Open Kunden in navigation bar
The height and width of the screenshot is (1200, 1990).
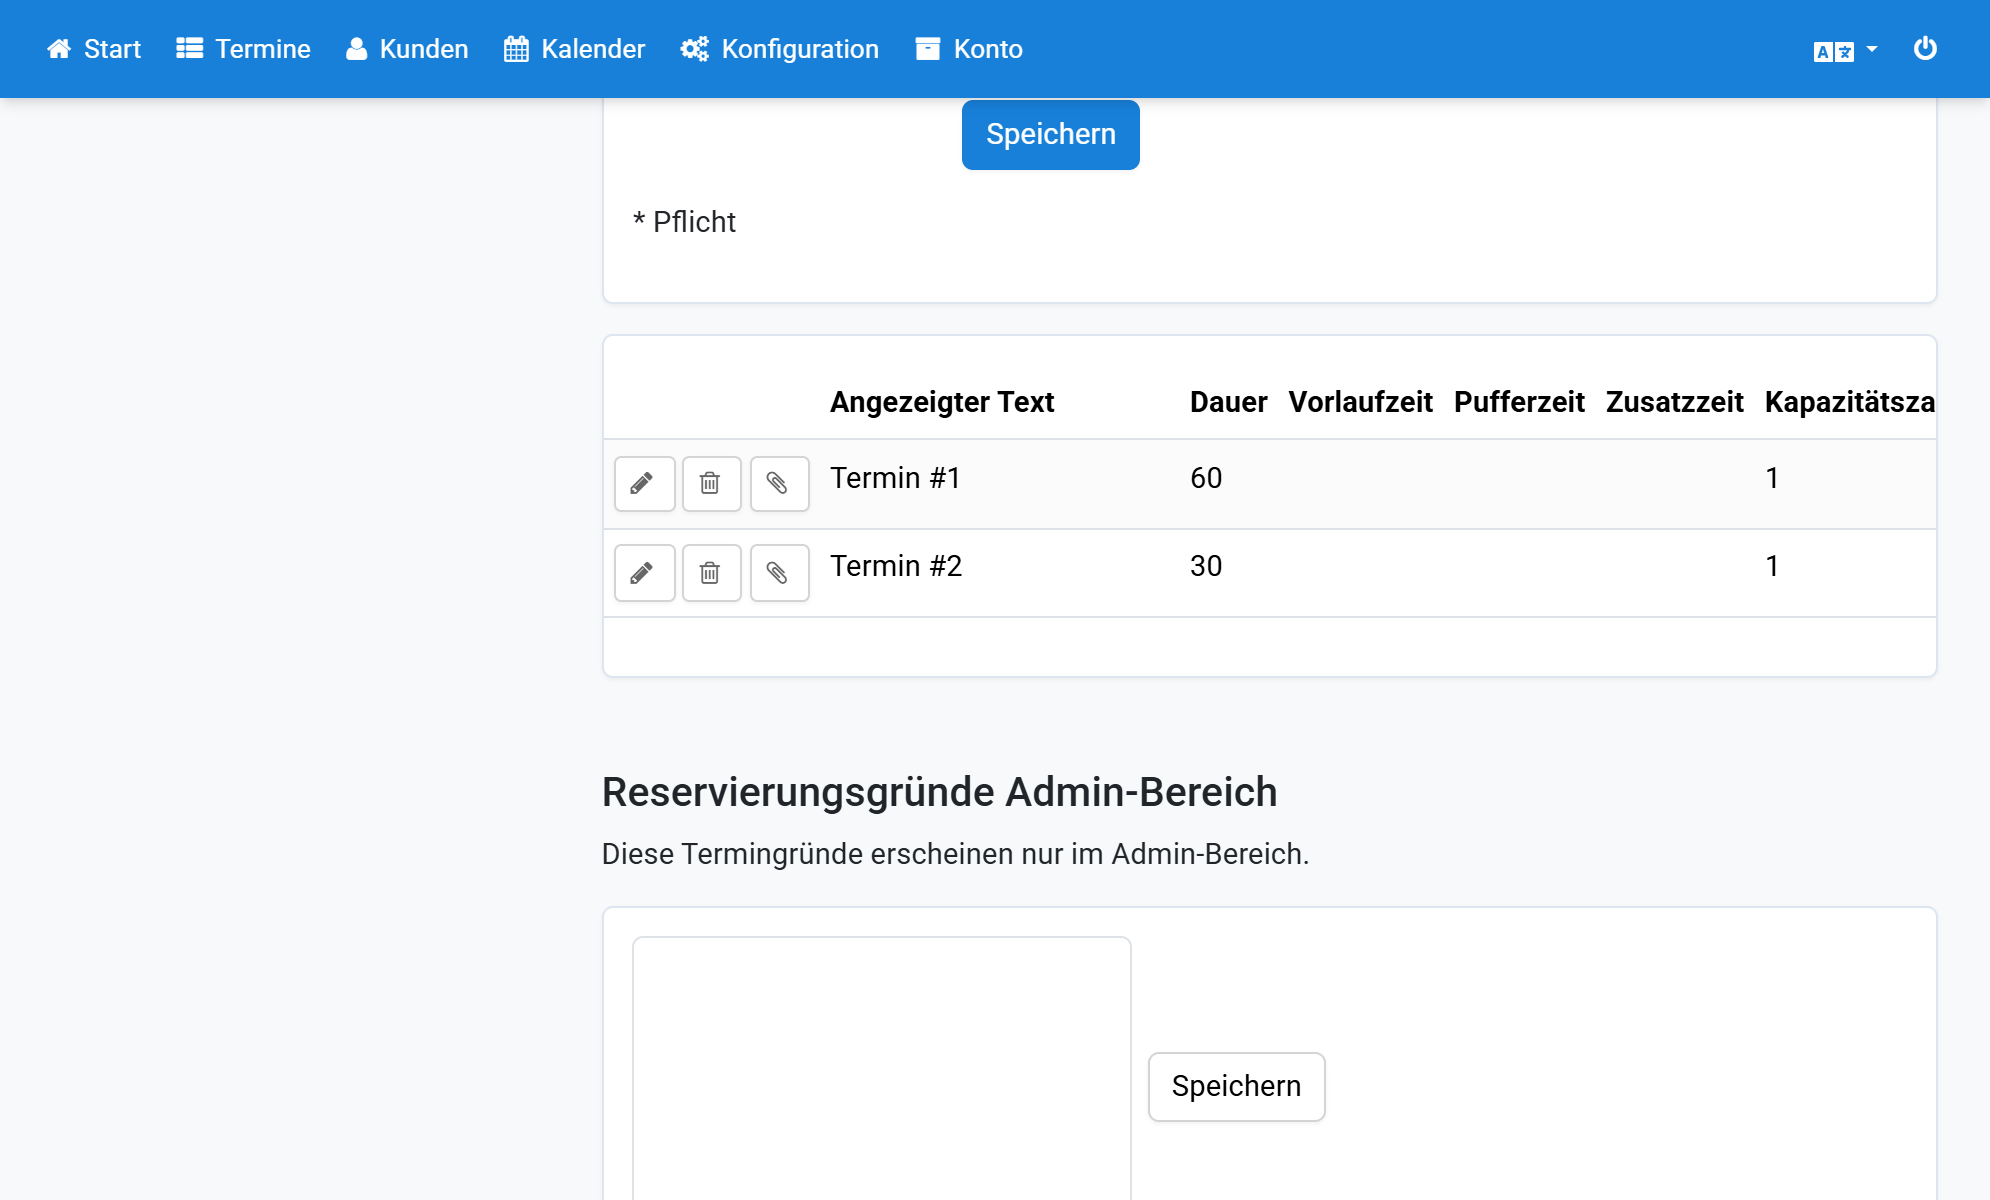click(406, 49)
